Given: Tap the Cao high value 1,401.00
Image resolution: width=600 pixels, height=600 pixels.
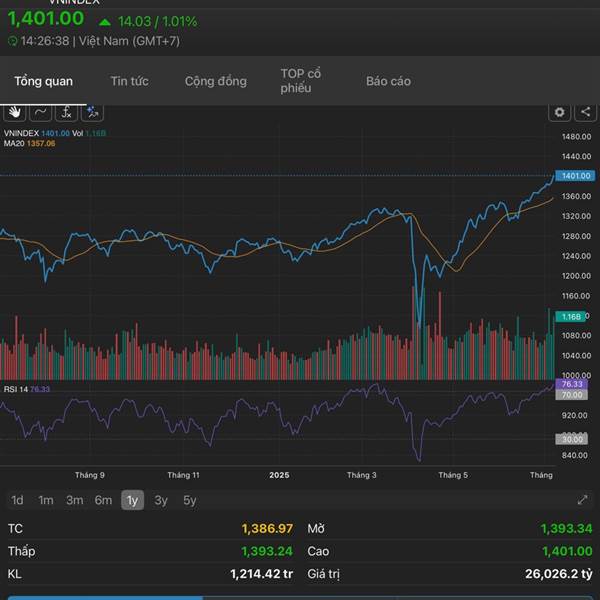Looking at the screenshot, I should [567, 551].
